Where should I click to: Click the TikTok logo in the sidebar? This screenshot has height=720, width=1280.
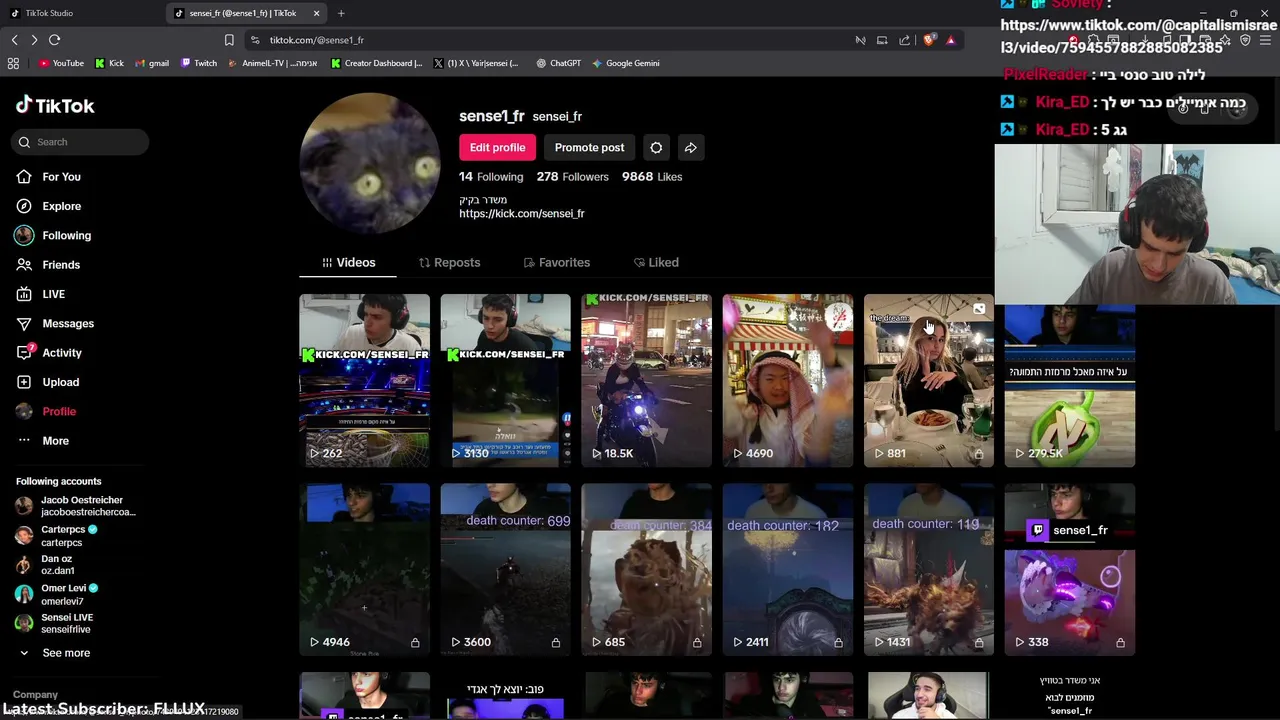pos(55,105)
